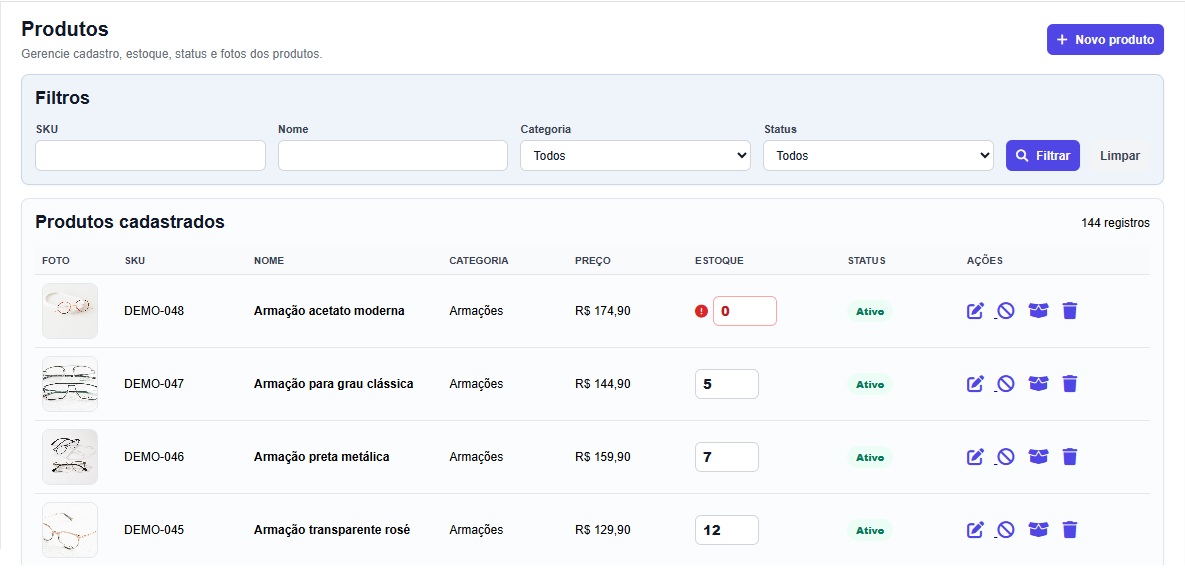The height and width of the screenshot is (573, 1185).
Task: Select SKU cell DEMO-047
Action: point(154,384)
